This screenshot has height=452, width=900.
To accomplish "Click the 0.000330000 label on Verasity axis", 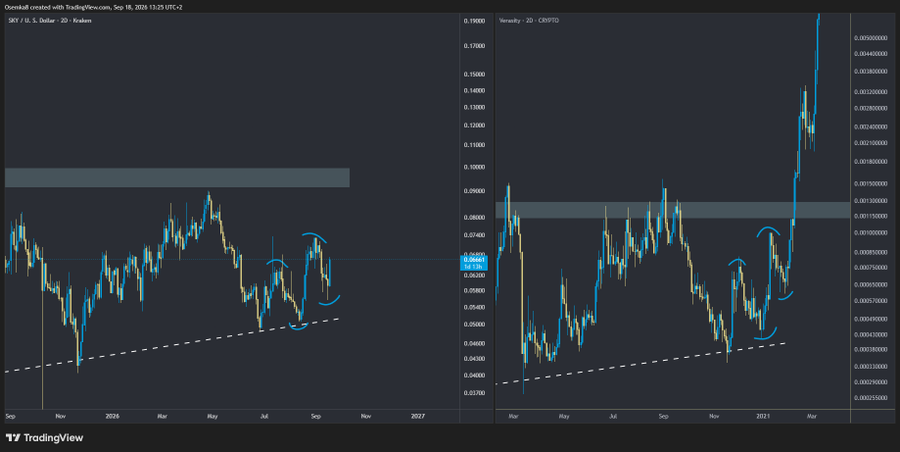I will (871, 366).
